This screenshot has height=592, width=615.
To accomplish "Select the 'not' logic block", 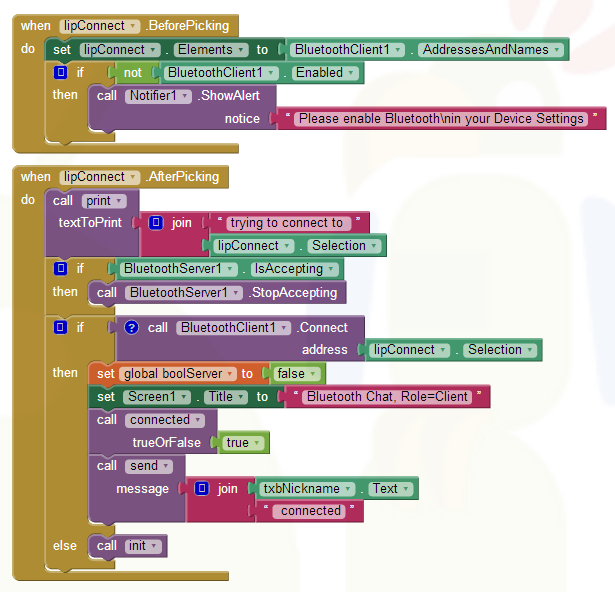I will pyautogui.click(x=132, y=73).
